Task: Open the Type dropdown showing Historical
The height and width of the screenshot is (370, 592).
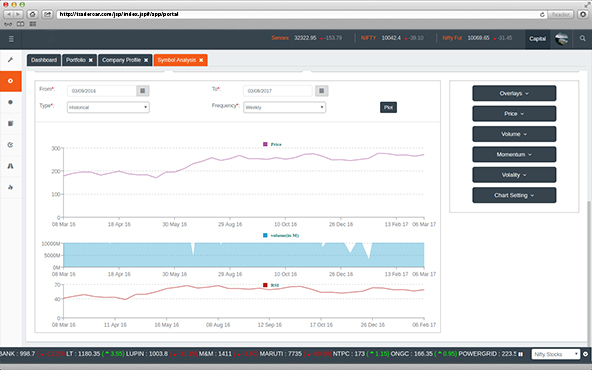Action: [x=108, y=107]
